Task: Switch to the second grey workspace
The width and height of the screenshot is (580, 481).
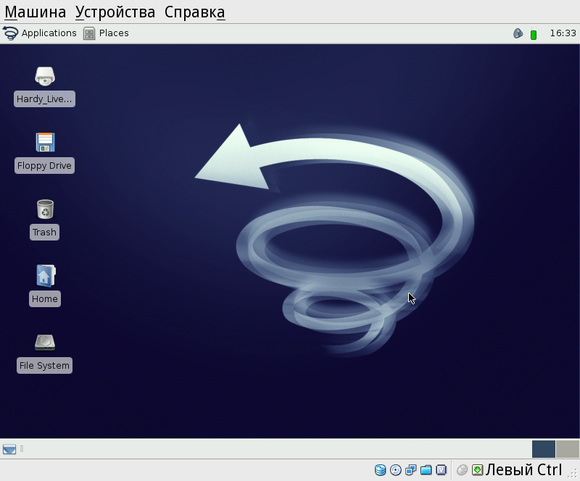Action: pos(567,449)
